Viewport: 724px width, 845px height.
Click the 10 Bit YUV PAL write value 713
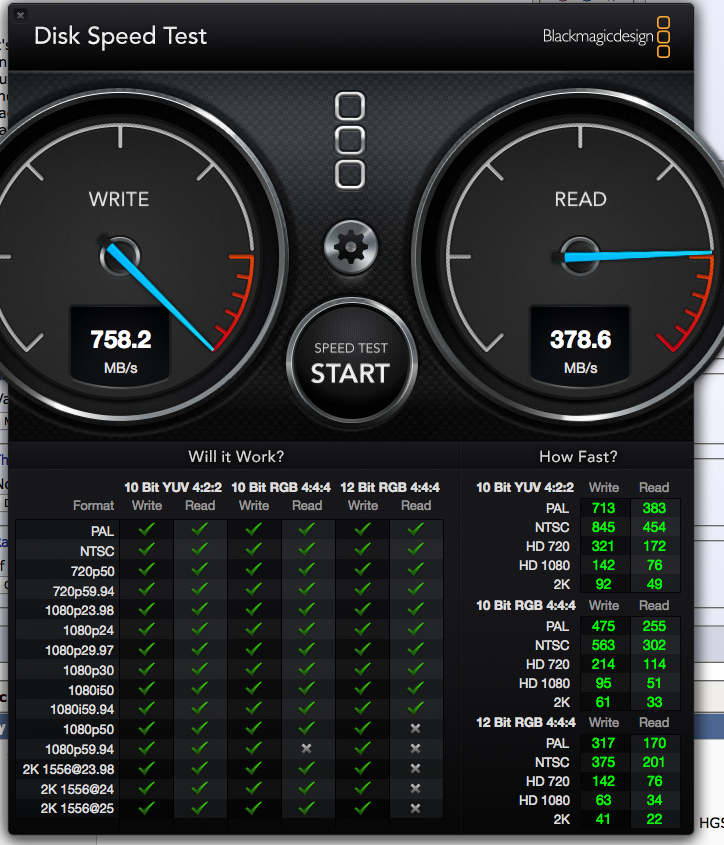point(603,508)
